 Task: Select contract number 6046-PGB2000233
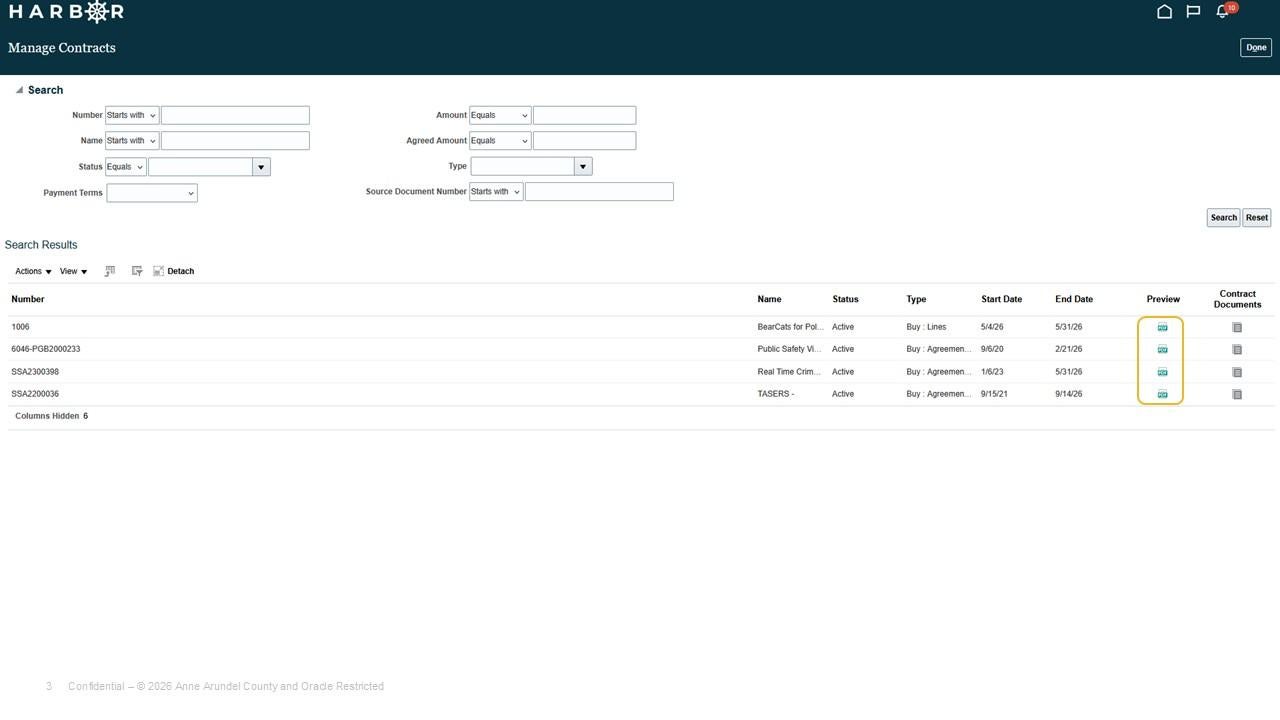tap(46, 349)
